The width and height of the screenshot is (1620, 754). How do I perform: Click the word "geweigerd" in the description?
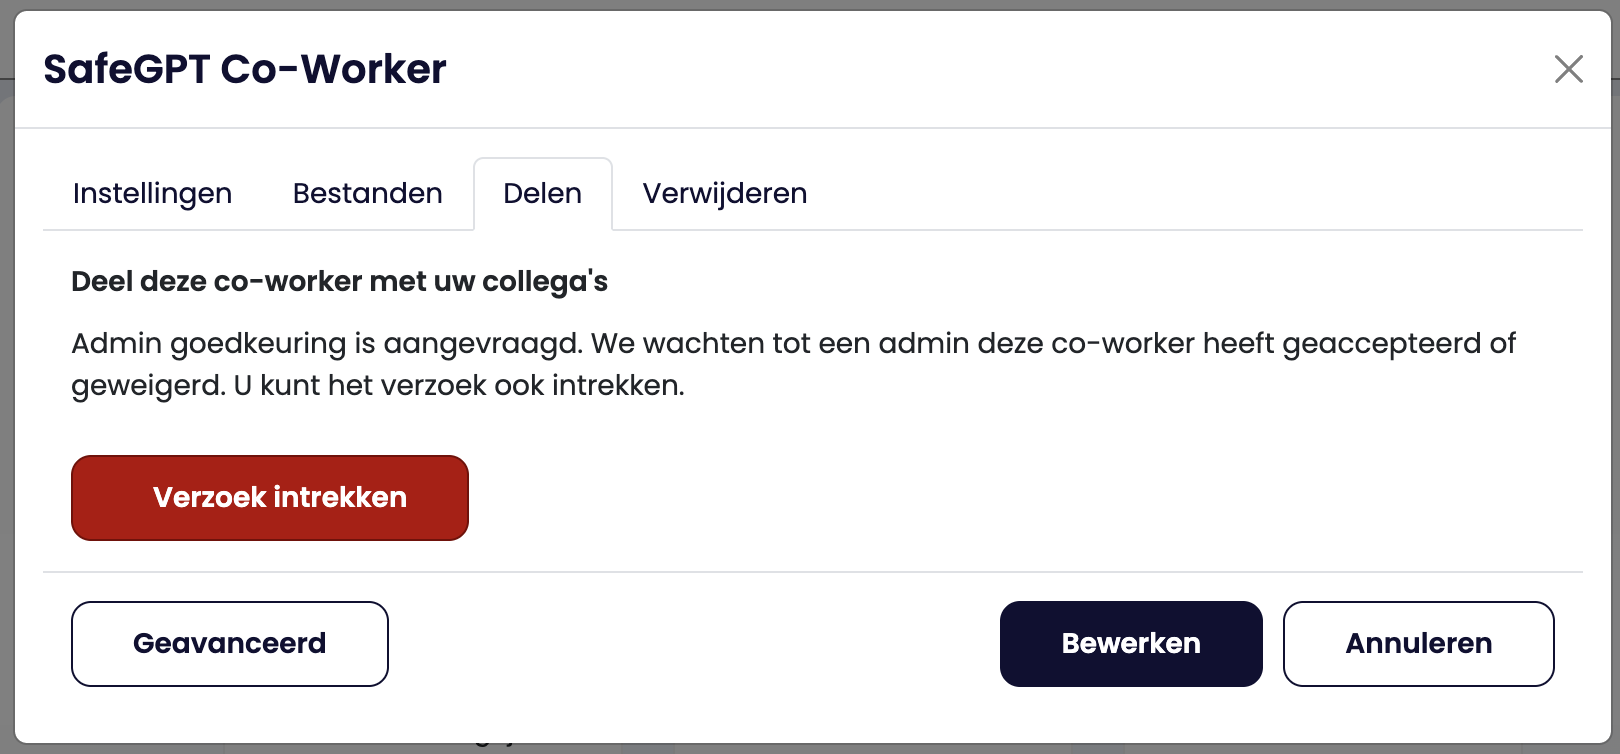coord(147,386)
